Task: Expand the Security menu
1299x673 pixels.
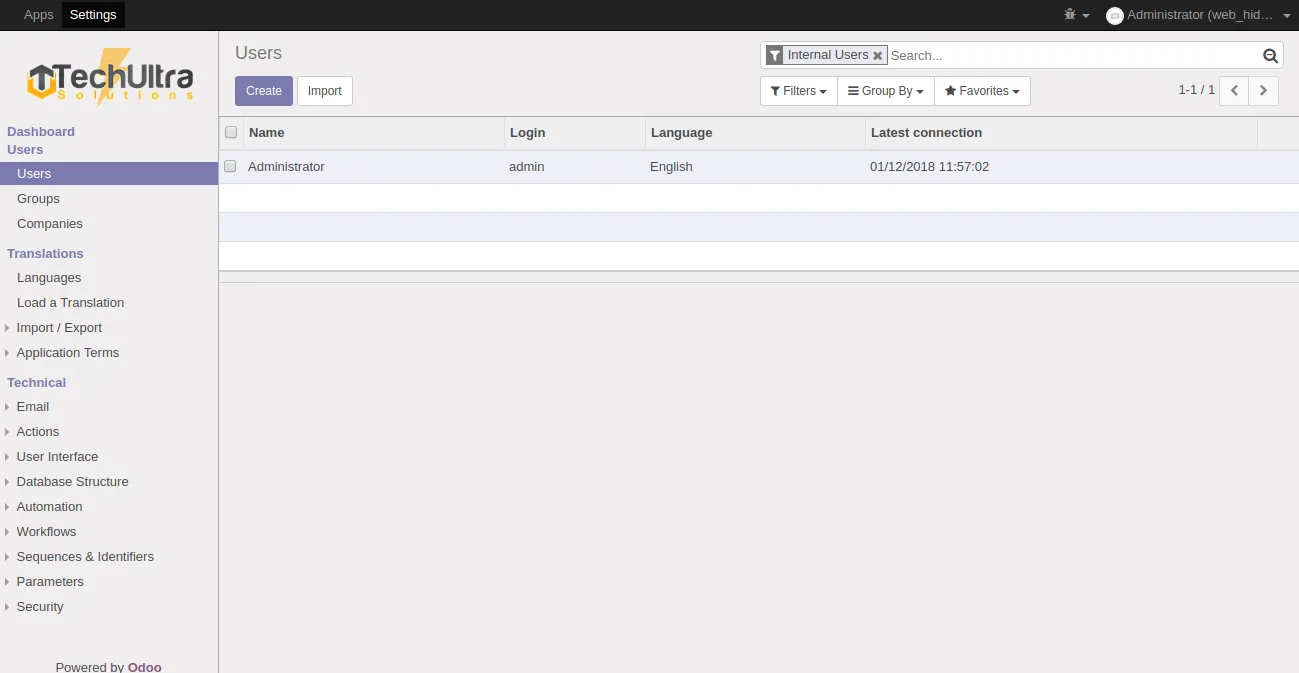Action: (x=40, y=607)
